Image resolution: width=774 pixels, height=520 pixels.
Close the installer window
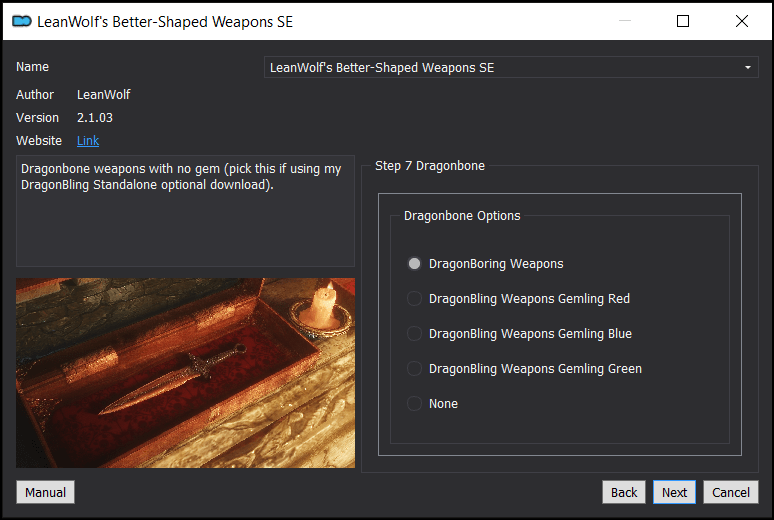tap(741, 21)
